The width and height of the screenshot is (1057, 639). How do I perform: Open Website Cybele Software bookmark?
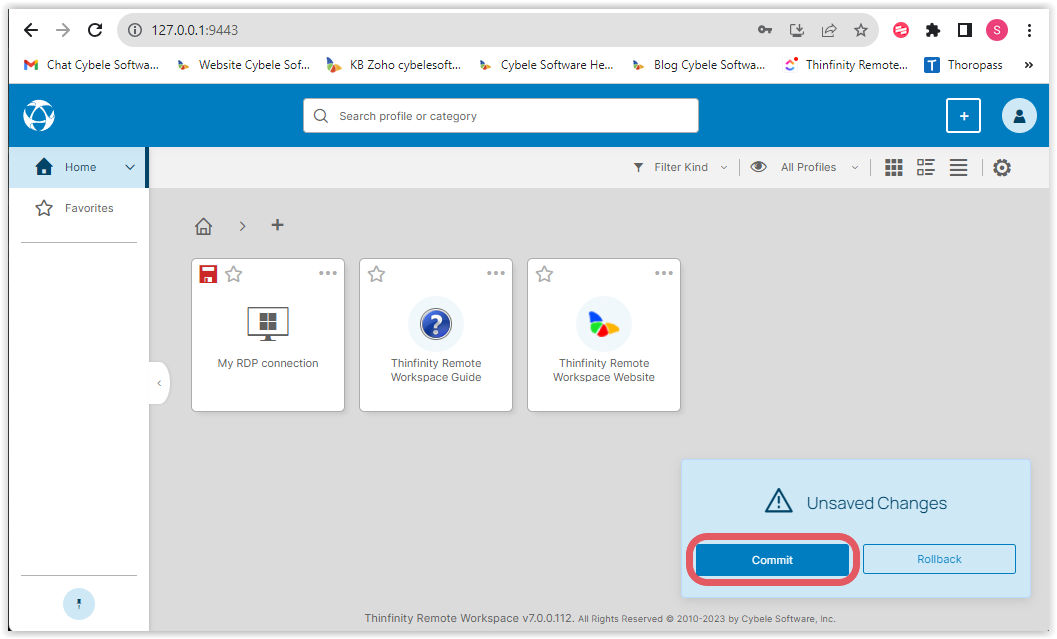pyautogui.click(x=243, y=65)
